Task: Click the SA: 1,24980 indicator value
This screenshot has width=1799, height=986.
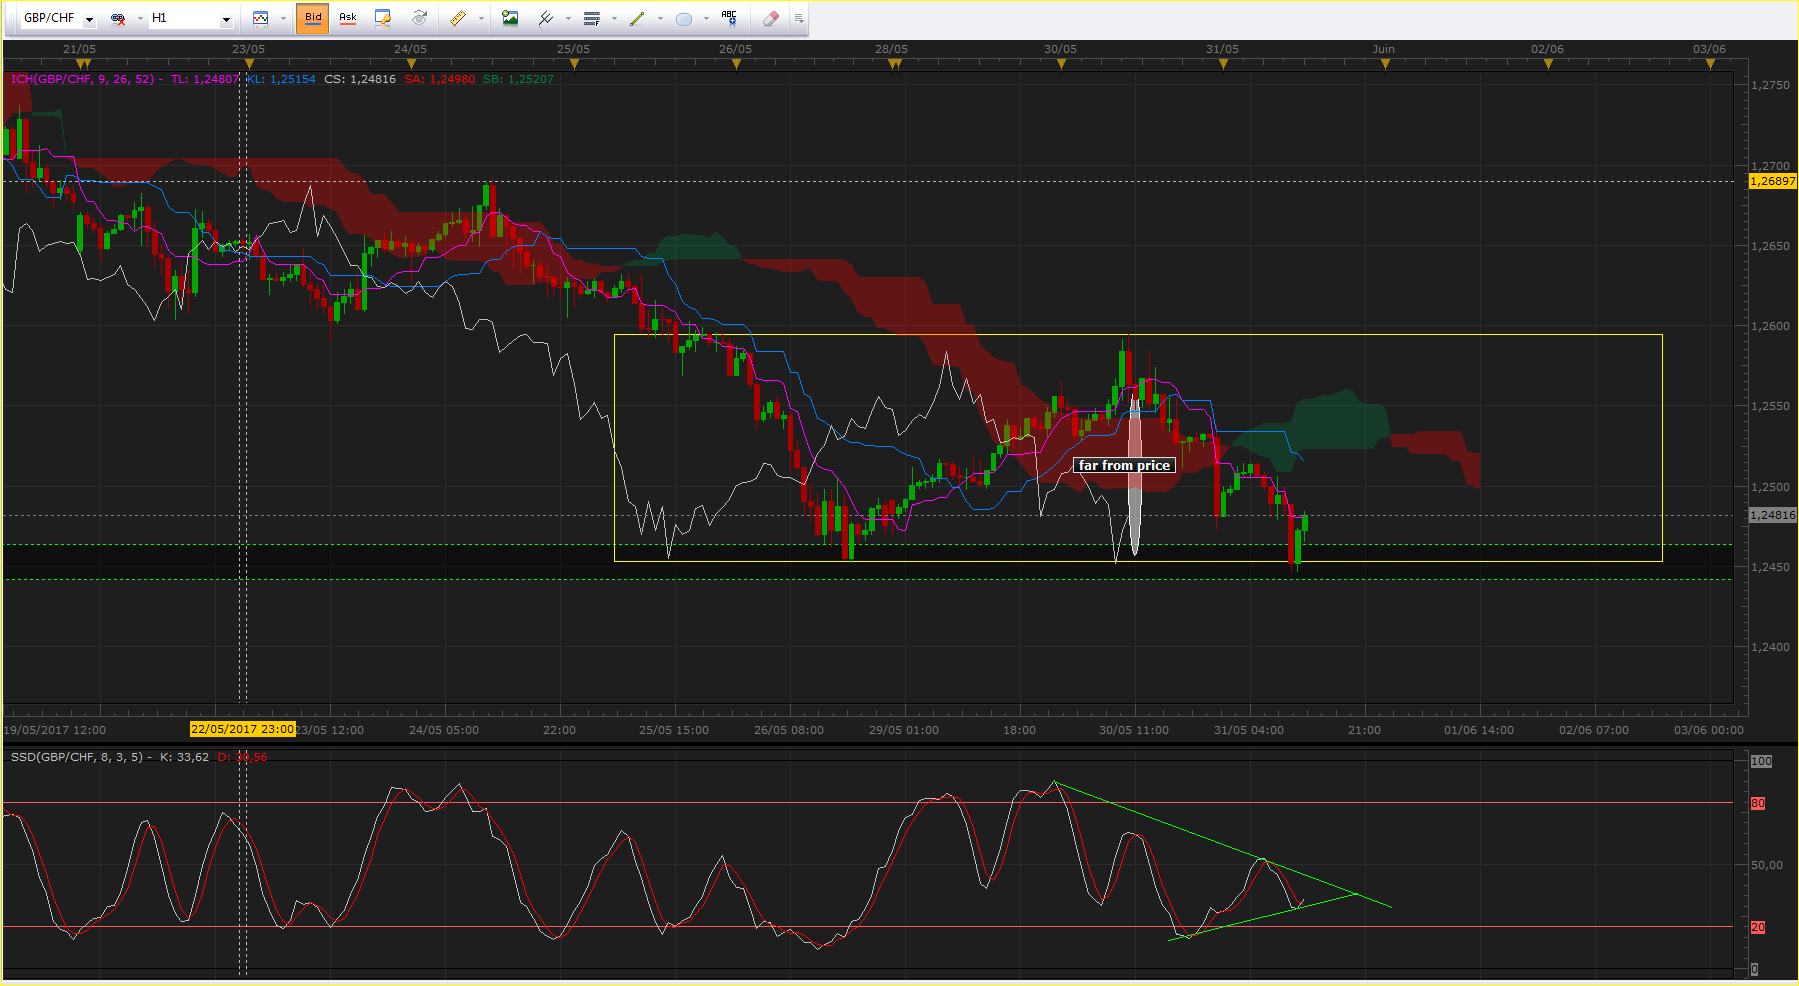Action: [440, 79]
